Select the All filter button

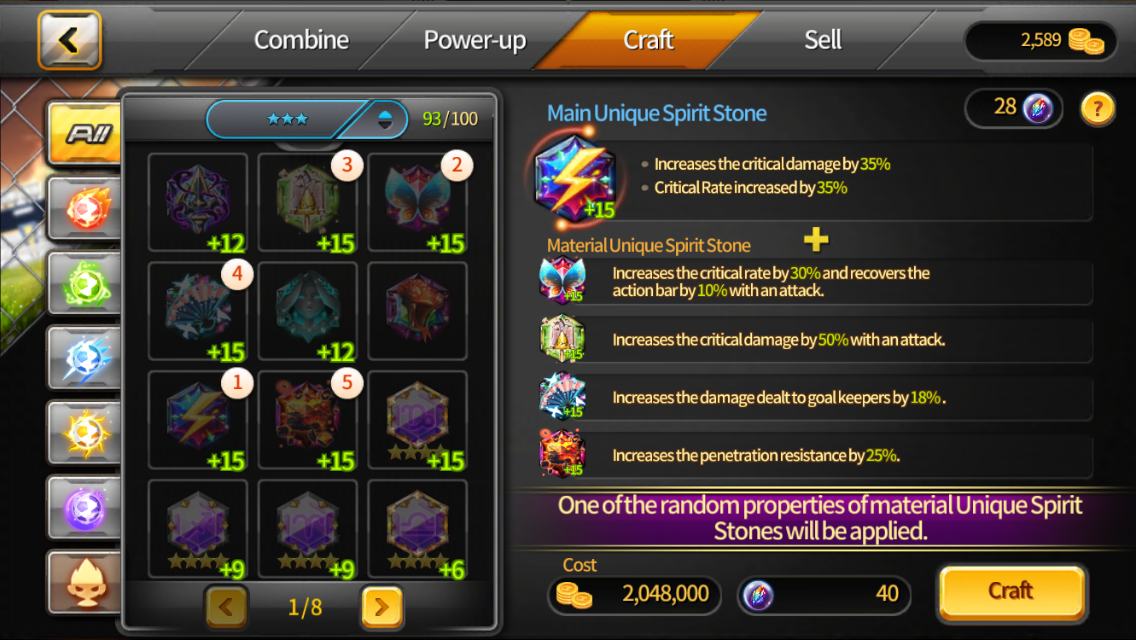[x=85, y=133]
